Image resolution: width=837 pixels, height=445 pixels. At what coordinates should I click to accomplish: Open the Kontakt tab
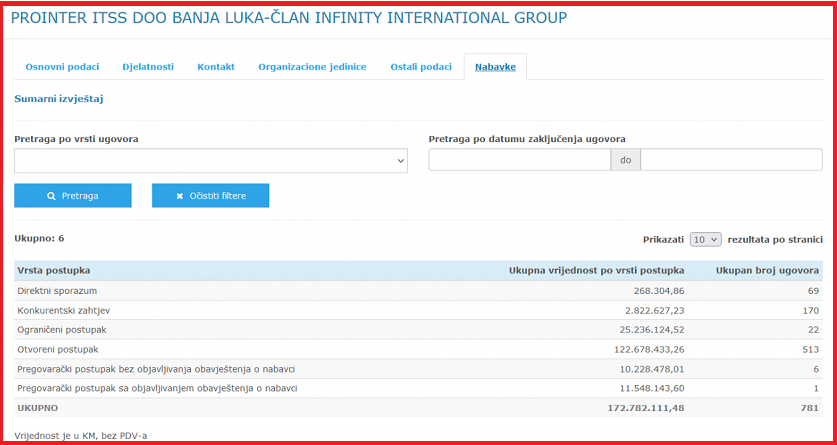coord(216,67)
